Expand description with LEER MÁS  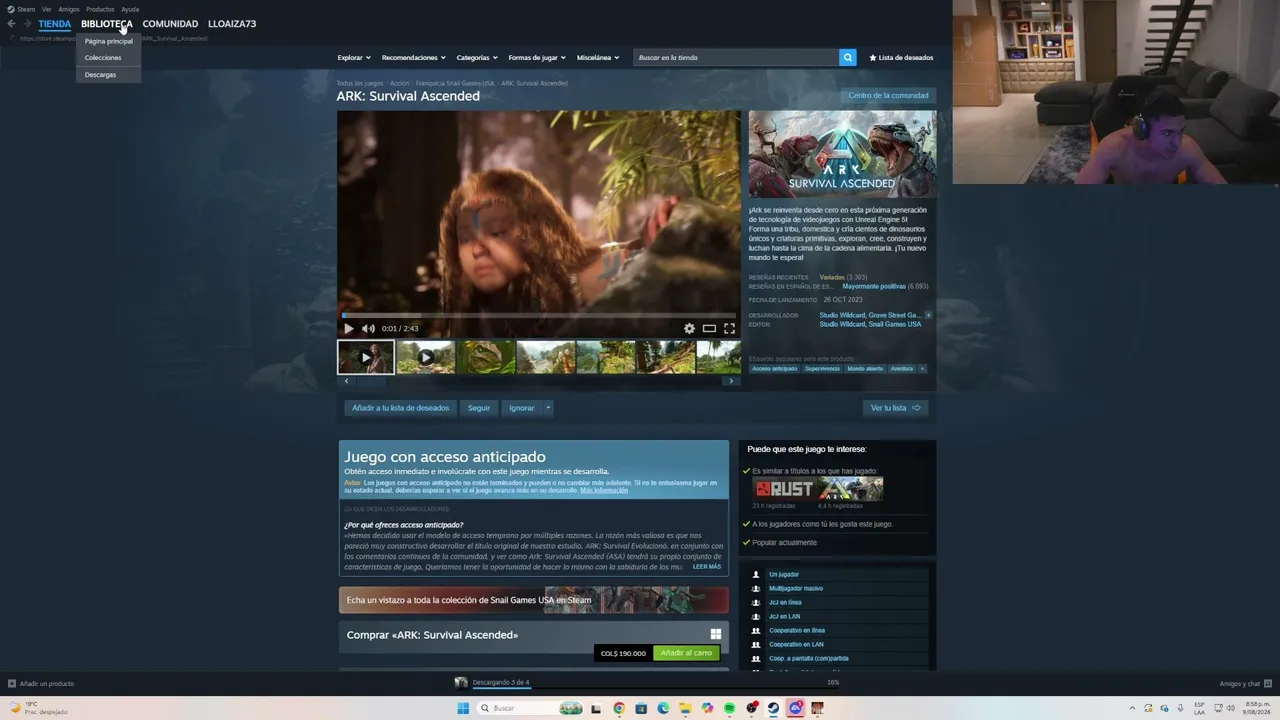click(707, 566)
